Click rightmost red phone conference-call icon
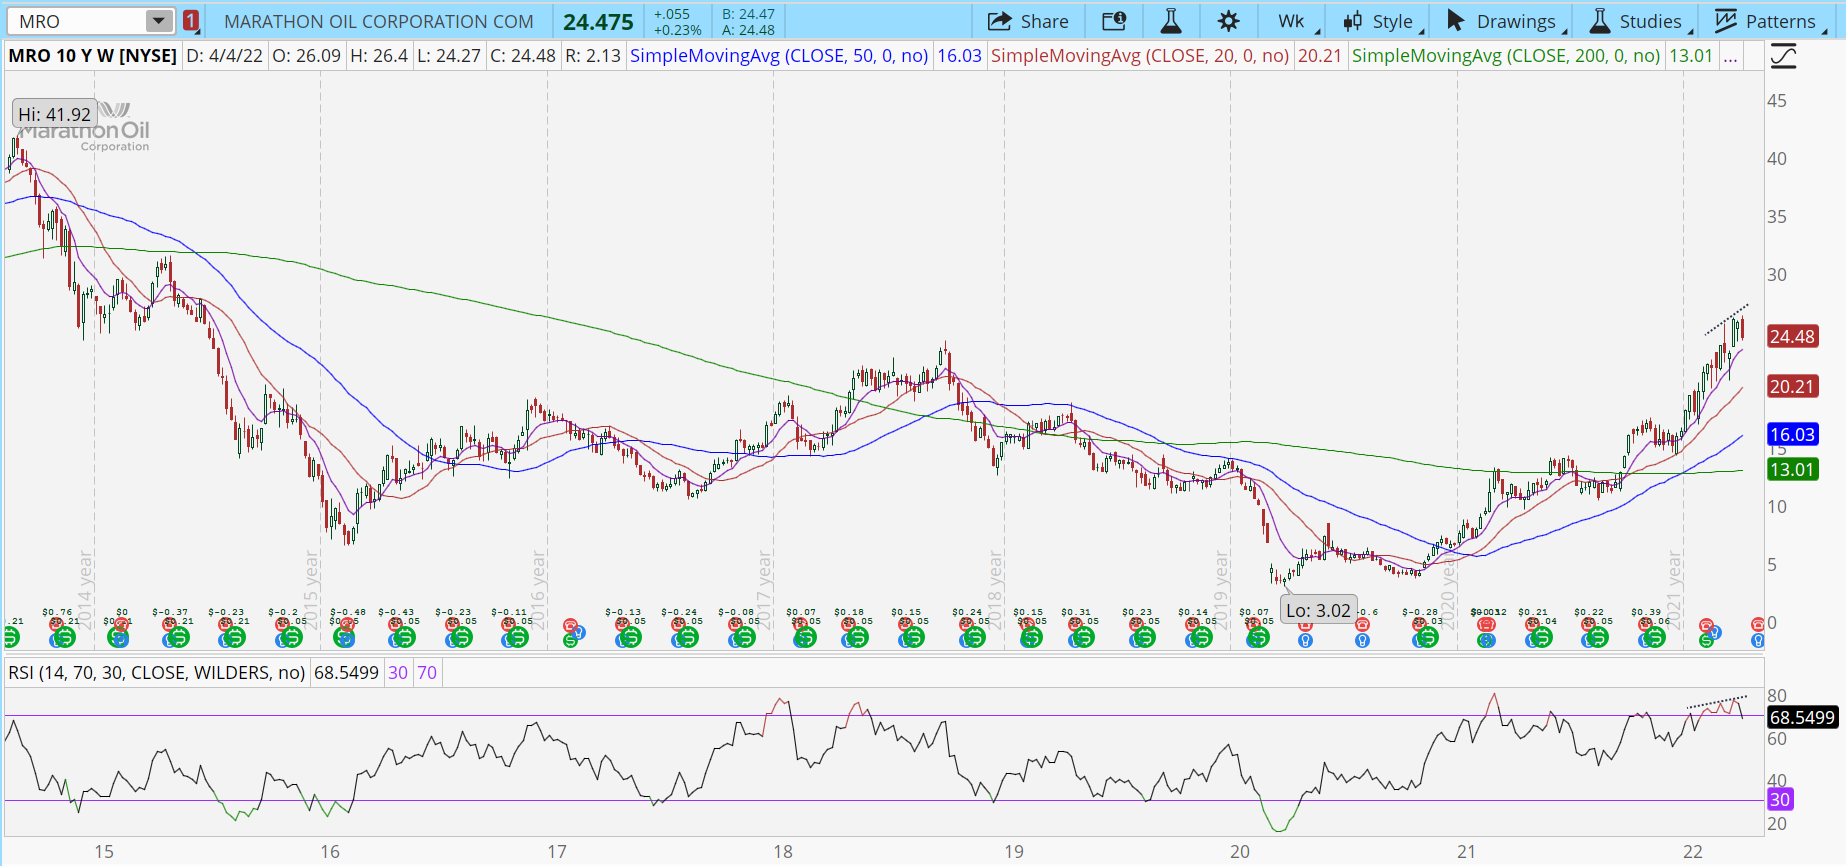Screen dimensions: 1846x866 [x=1757, y=625]
